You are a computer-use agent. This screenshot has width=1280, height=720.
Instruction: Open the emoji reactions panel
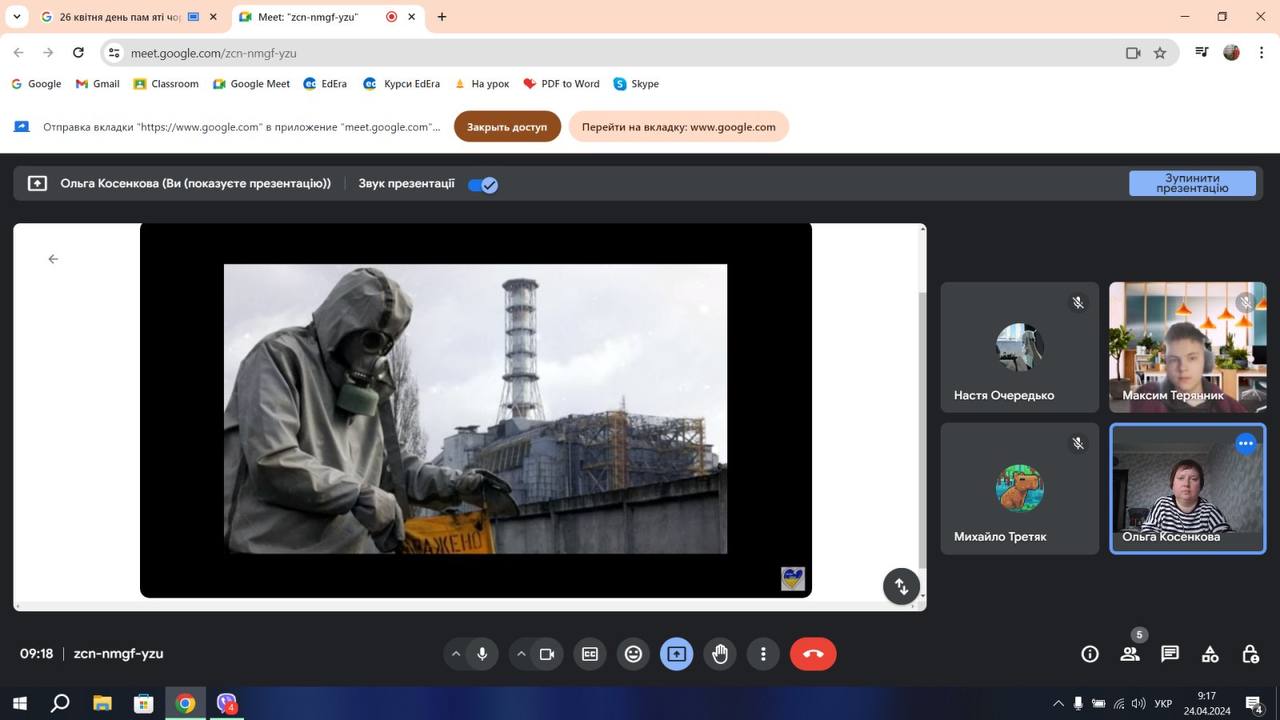coord(633,654)
